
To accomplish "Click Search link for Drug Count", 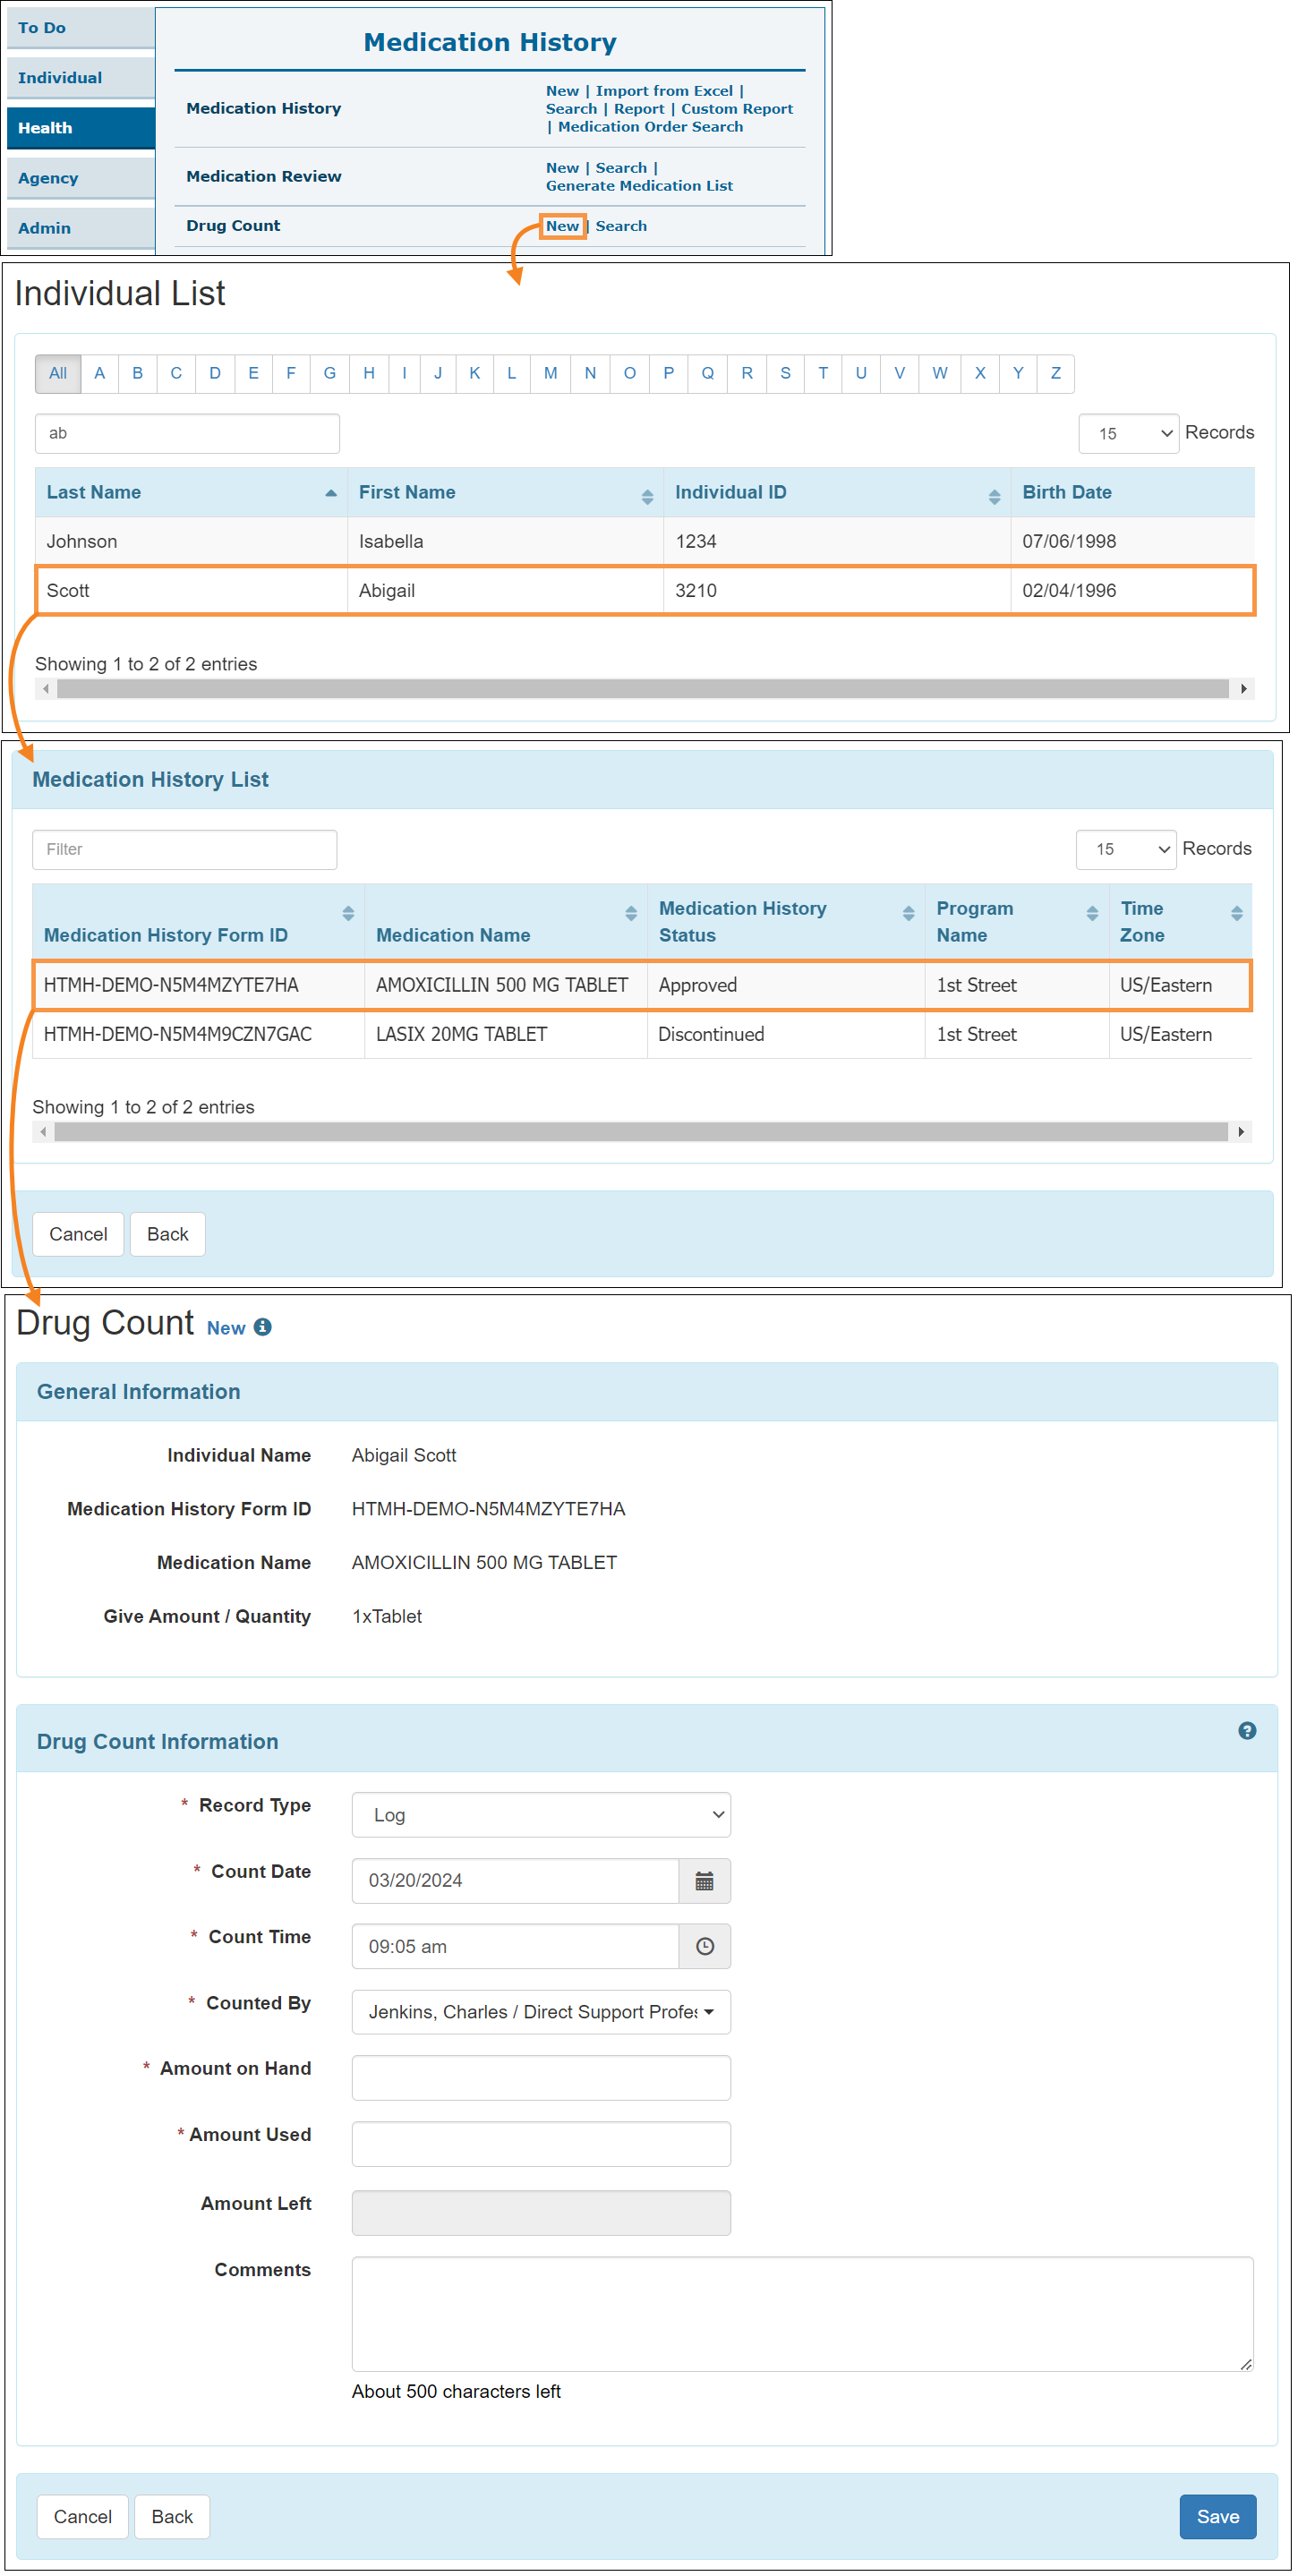I will 621,226.
